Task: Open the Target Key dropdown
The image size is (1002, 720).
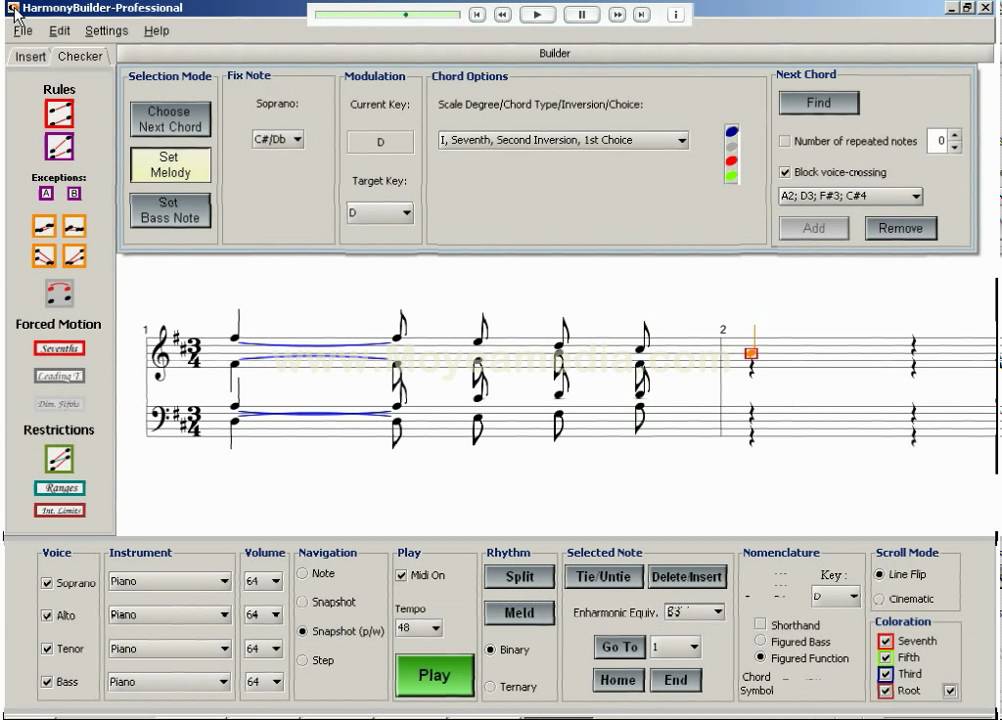Action: [380, 213]
